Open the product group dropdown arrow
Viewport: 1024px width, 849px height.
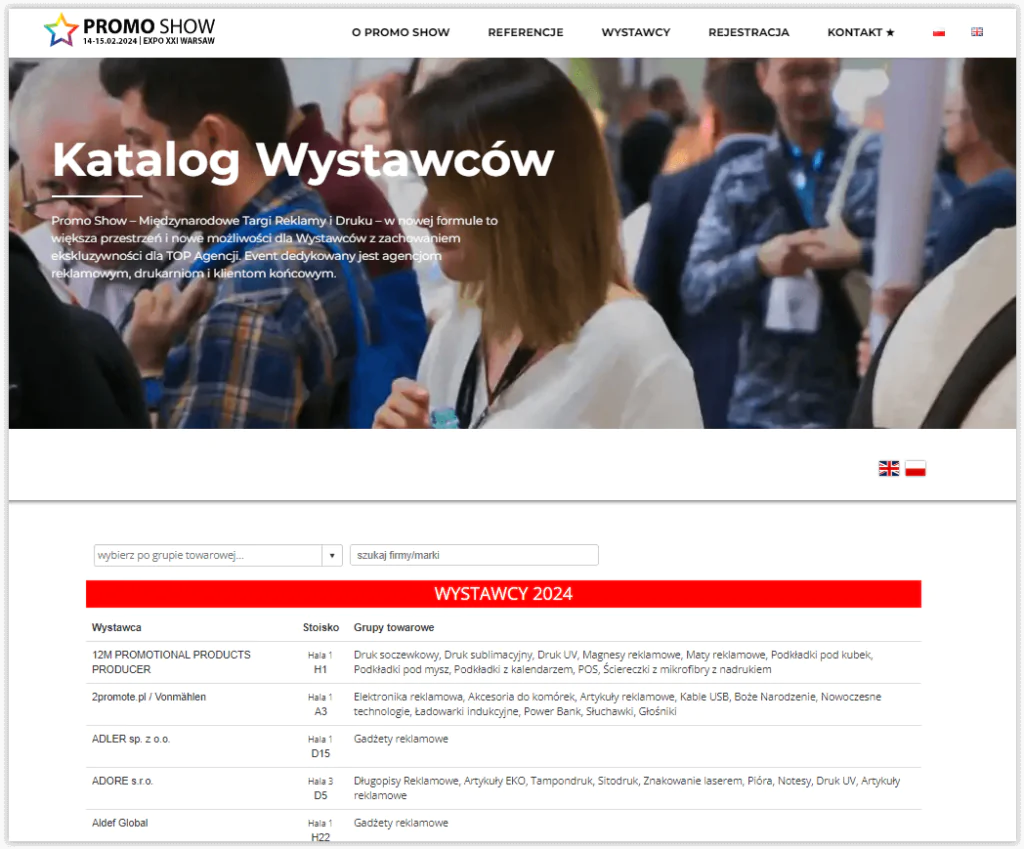pyautogui.click(x=332, y=555)
